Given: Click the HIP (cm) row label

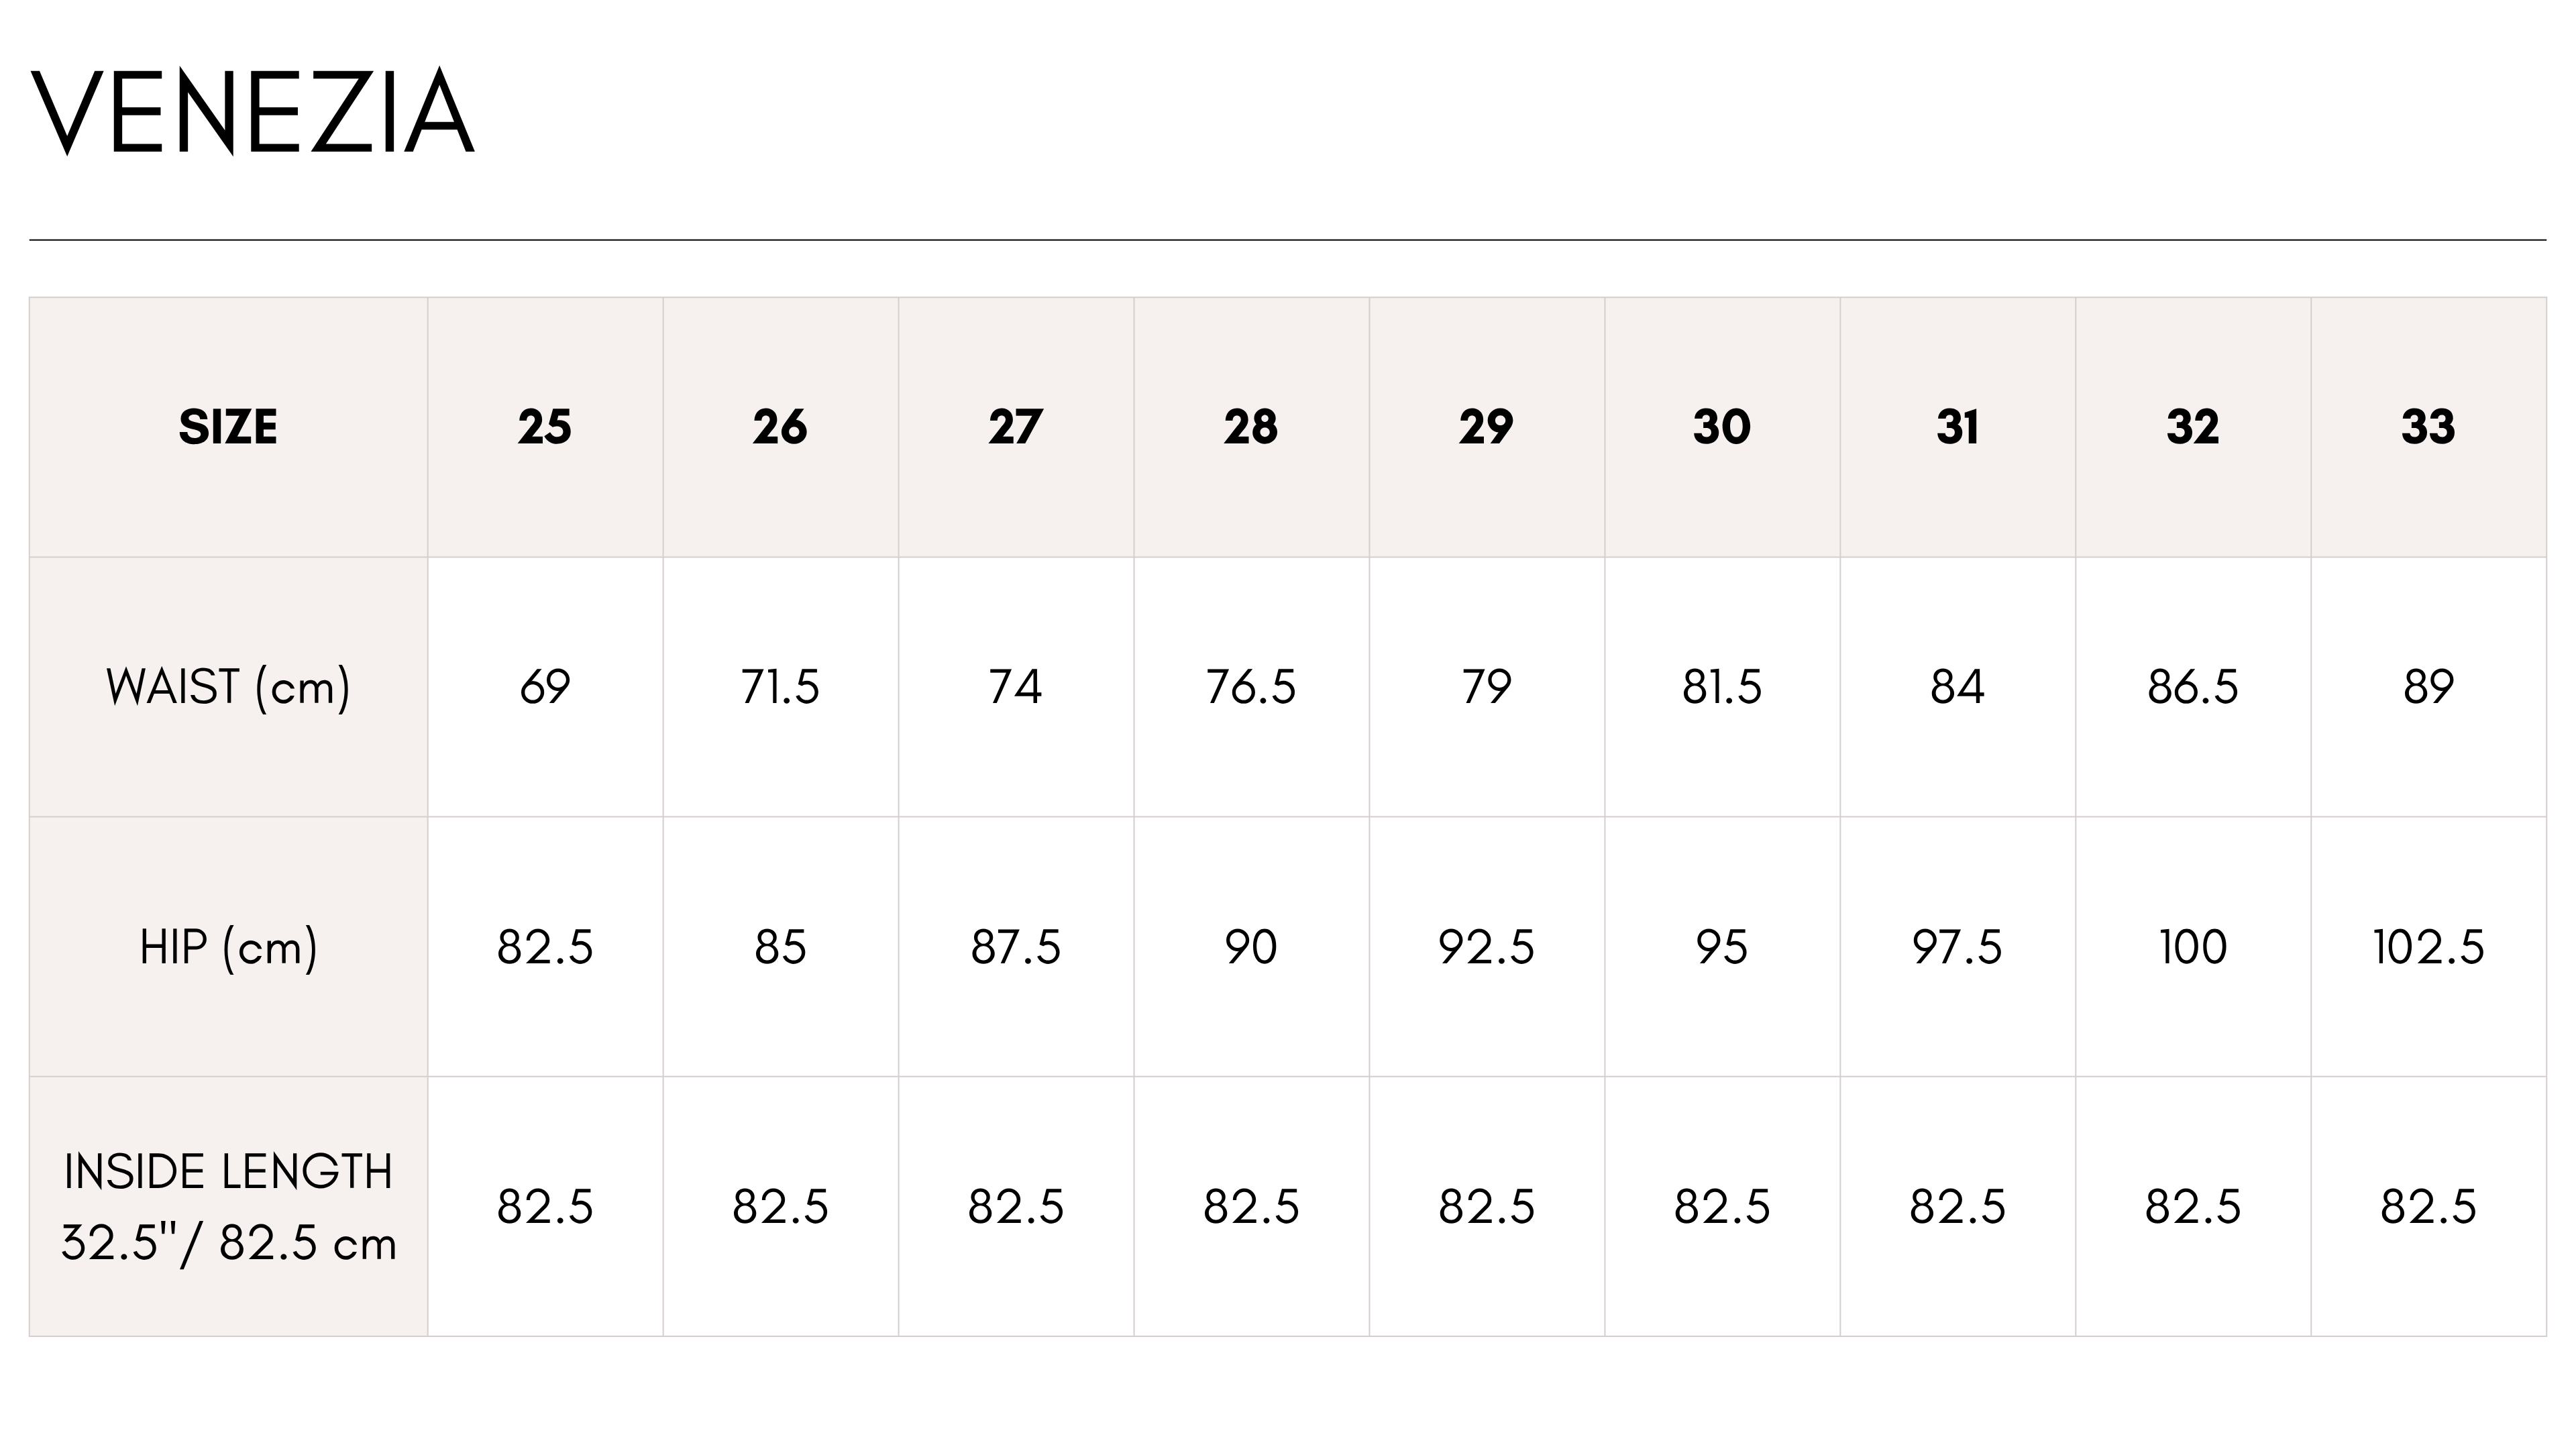Looking at the screenshot, I should 228,947.
